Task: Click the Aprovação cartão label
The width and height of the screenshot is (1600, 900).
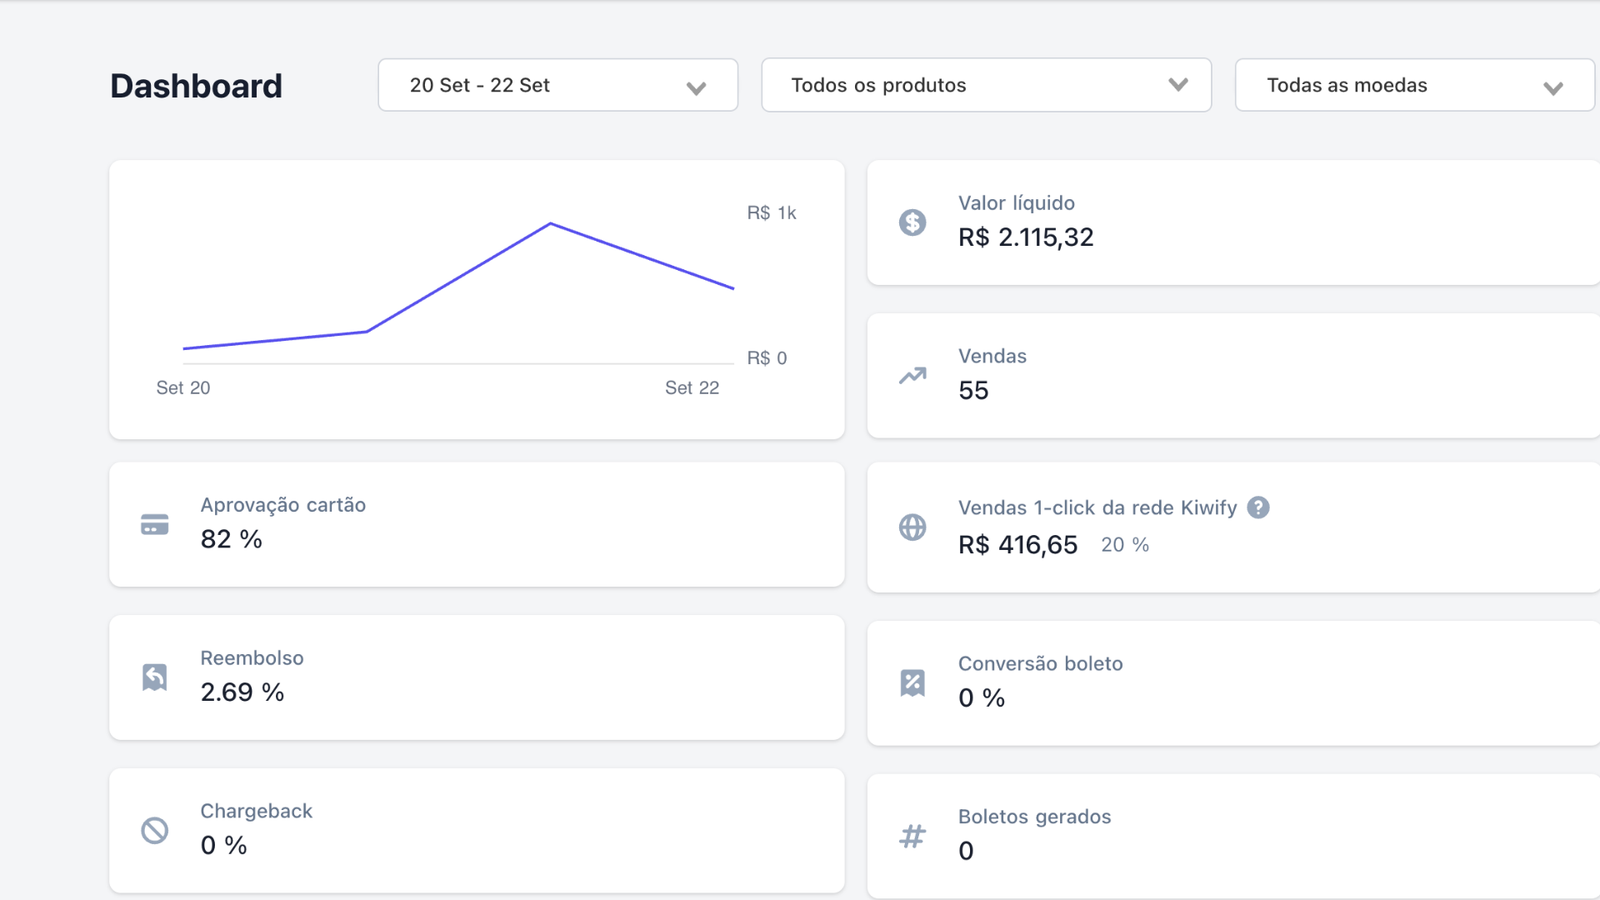Action: pos(283,505)
